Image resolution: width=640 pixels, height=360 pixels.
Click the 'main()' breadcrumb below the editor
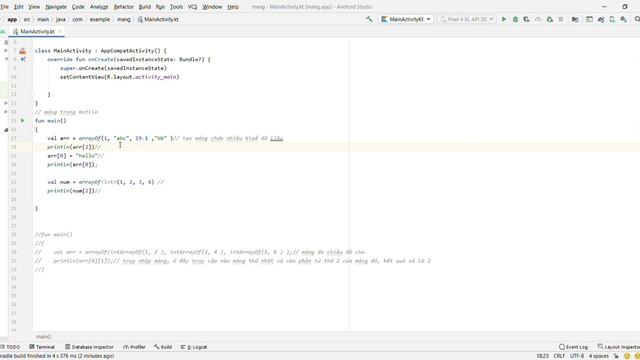pyautogui.click(x=44, y=337)
